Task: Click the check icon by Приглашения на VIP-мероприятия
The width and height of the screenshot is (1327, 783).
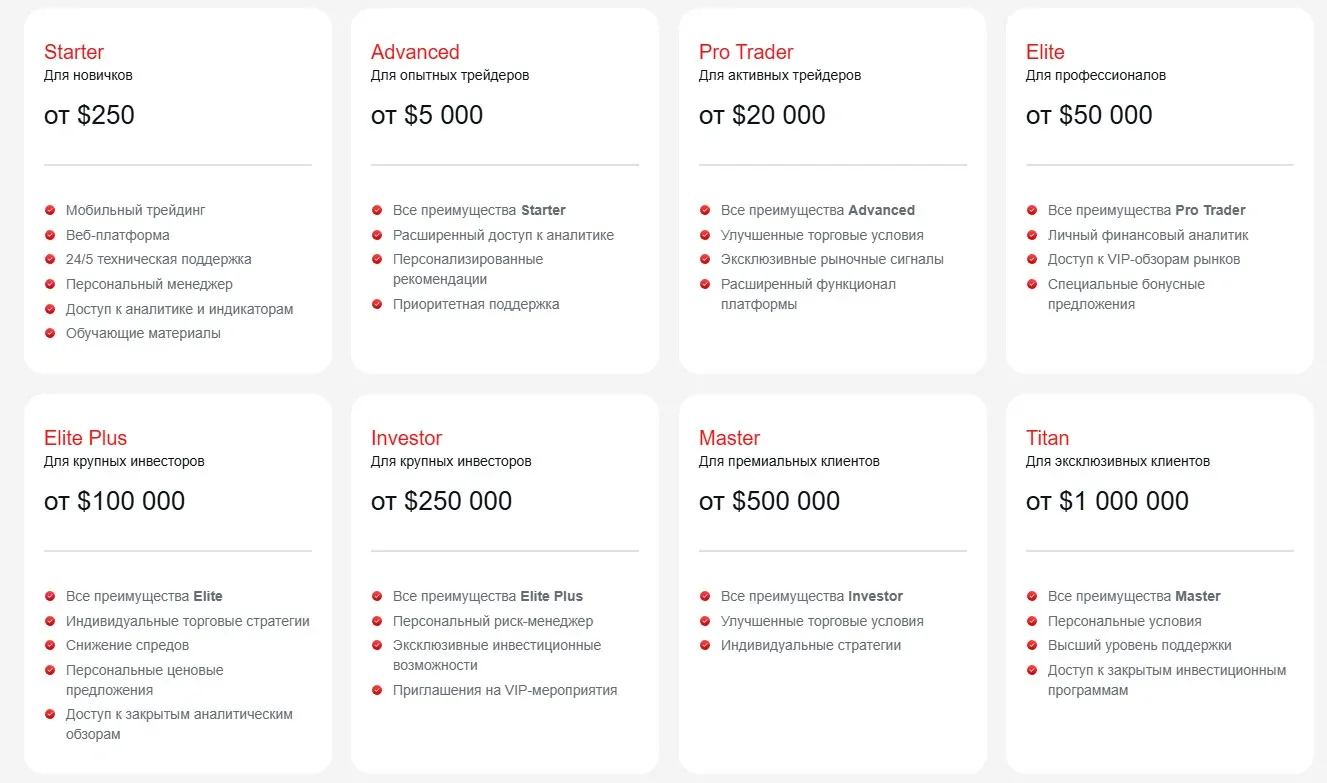Action: pos(377,690)
